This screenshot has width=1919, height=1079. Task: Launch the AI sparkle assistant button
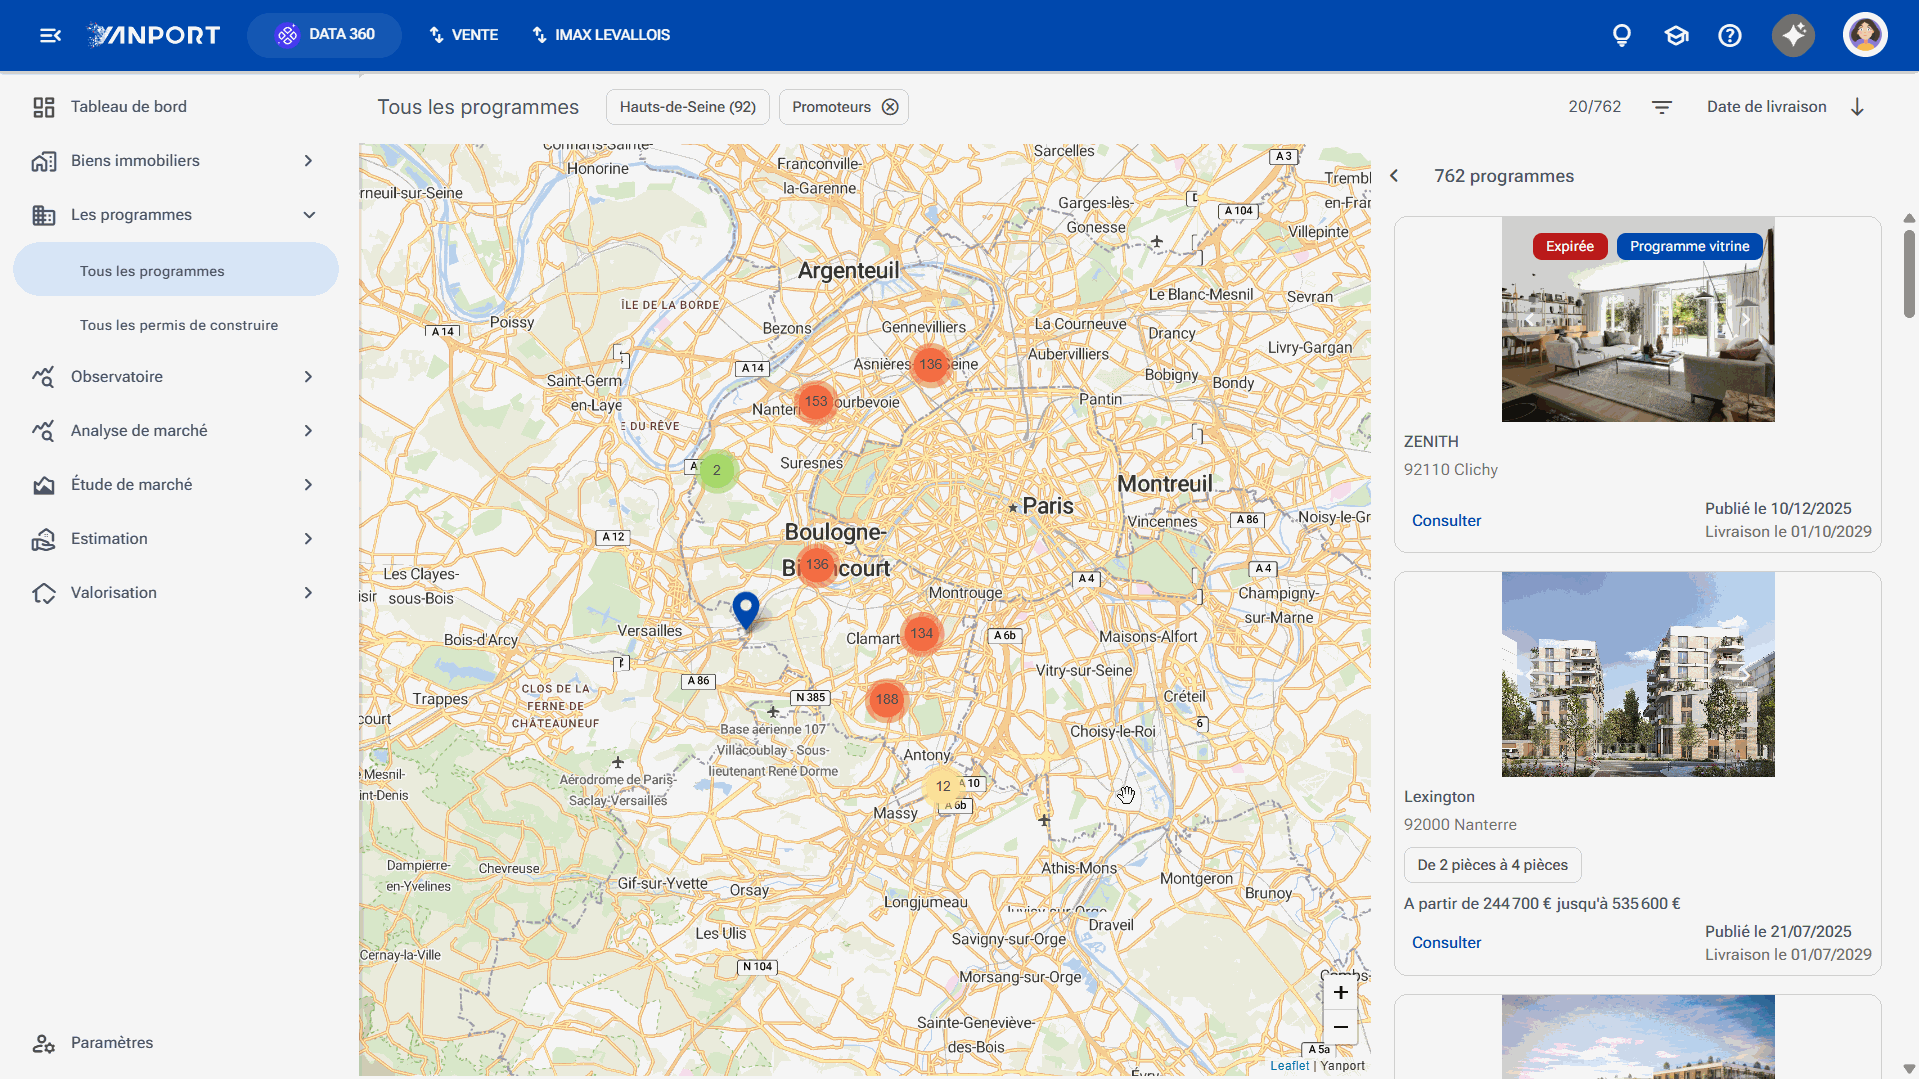pyautogui.click(x=1794, y=35)
